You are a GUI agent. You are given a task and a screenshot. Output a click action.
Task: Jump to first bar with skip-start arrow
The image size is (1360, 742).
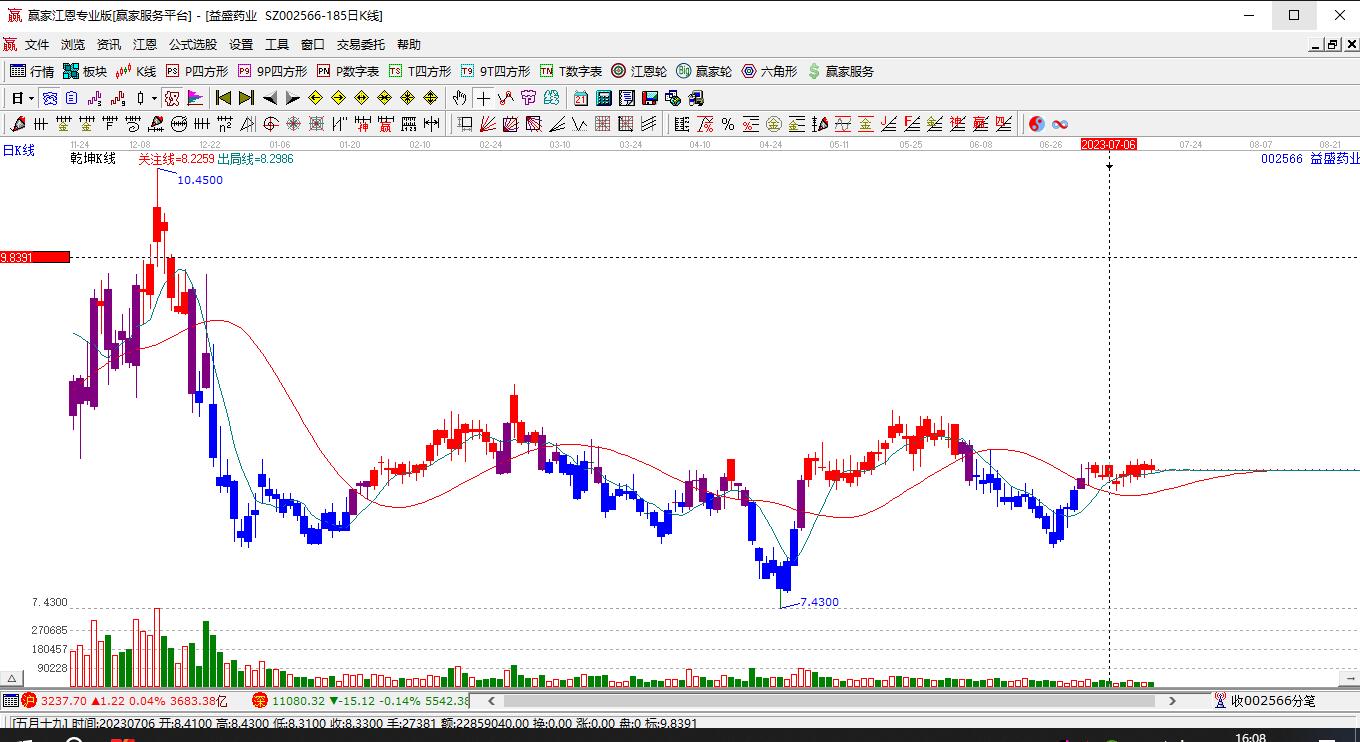tap(224, 98)
